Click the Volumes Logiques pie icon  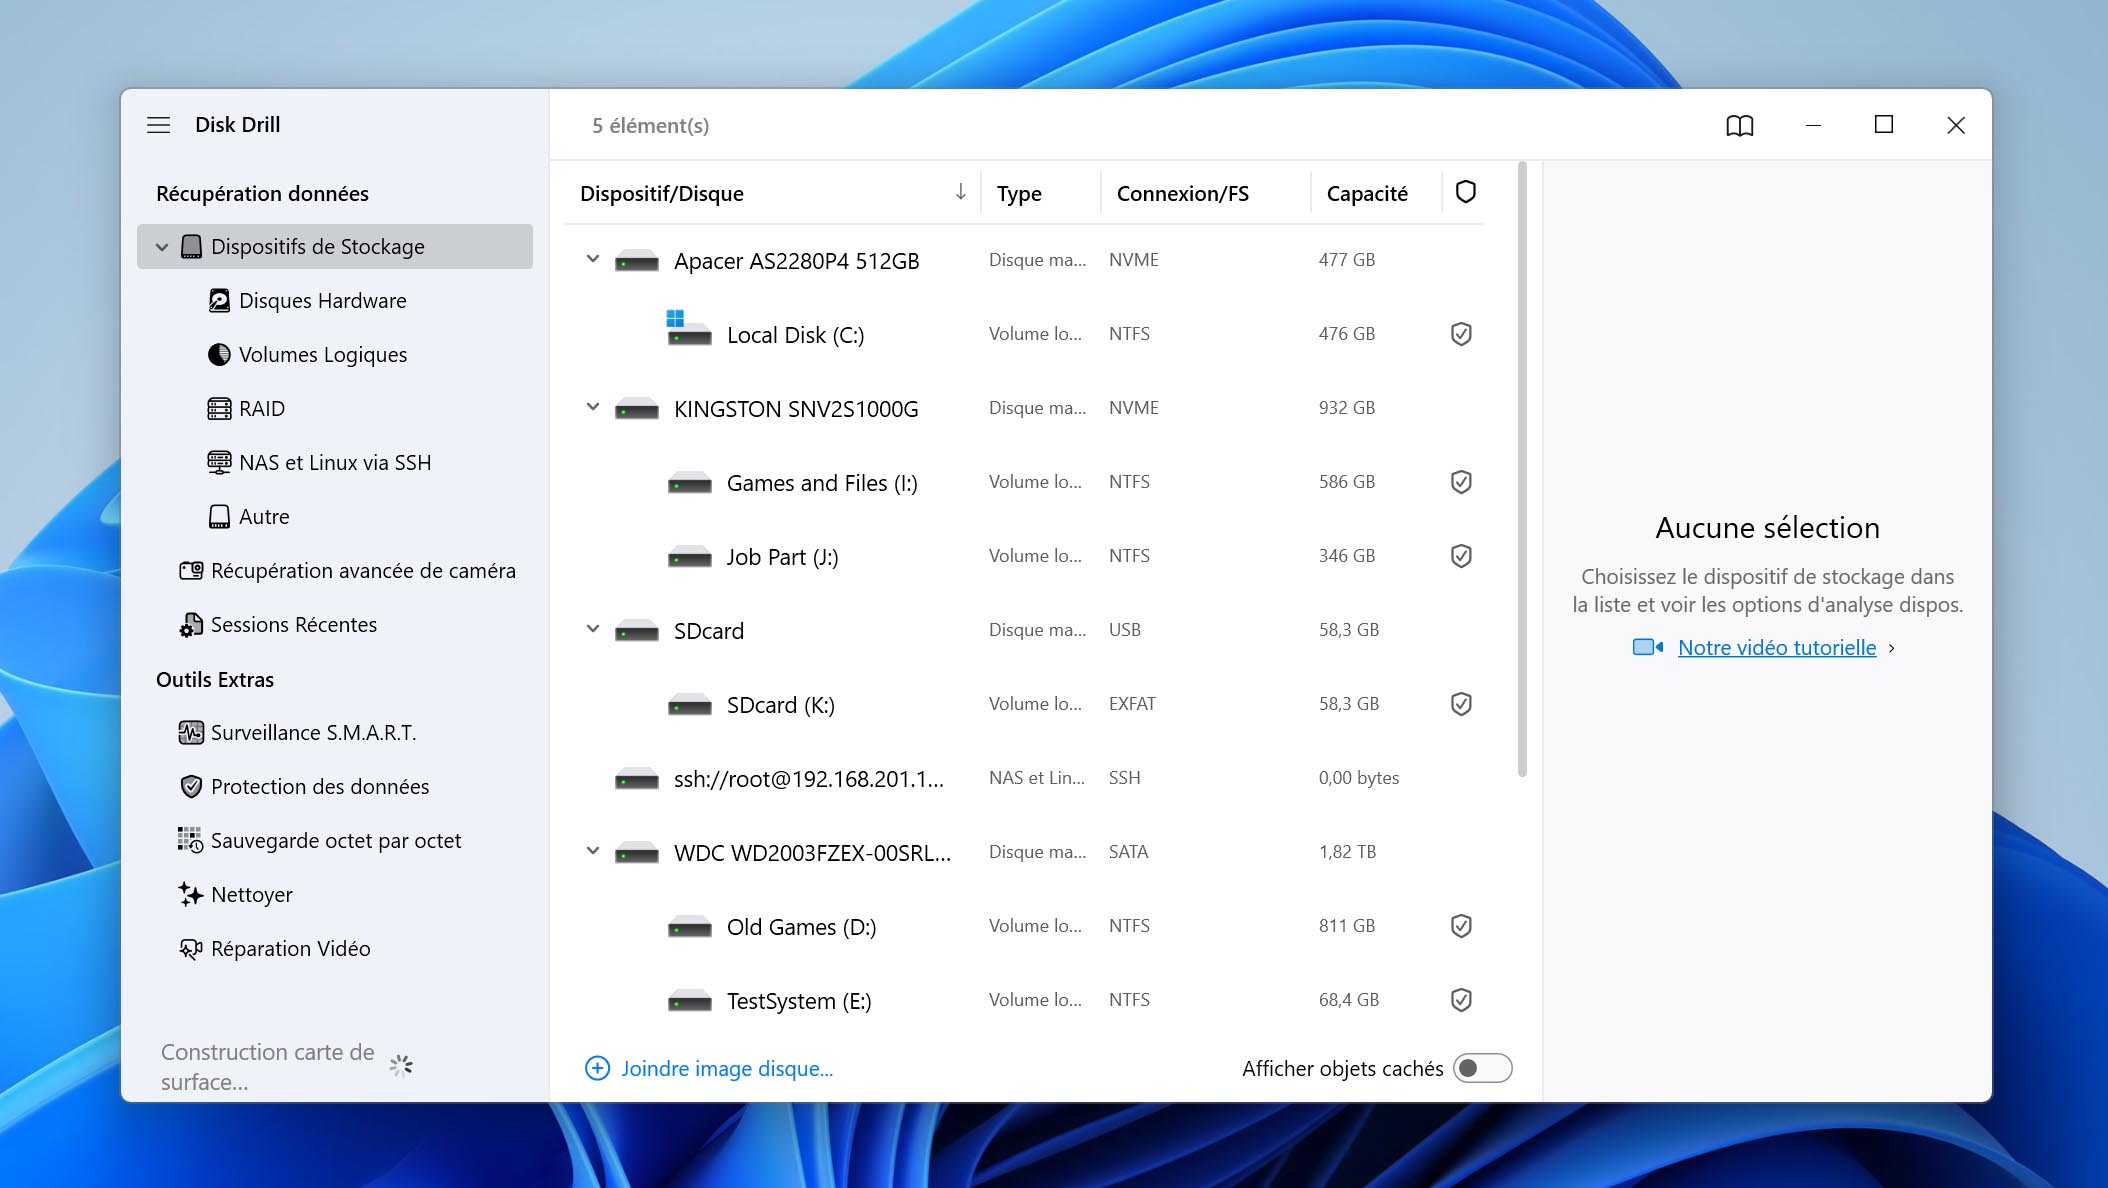(219, 355)
